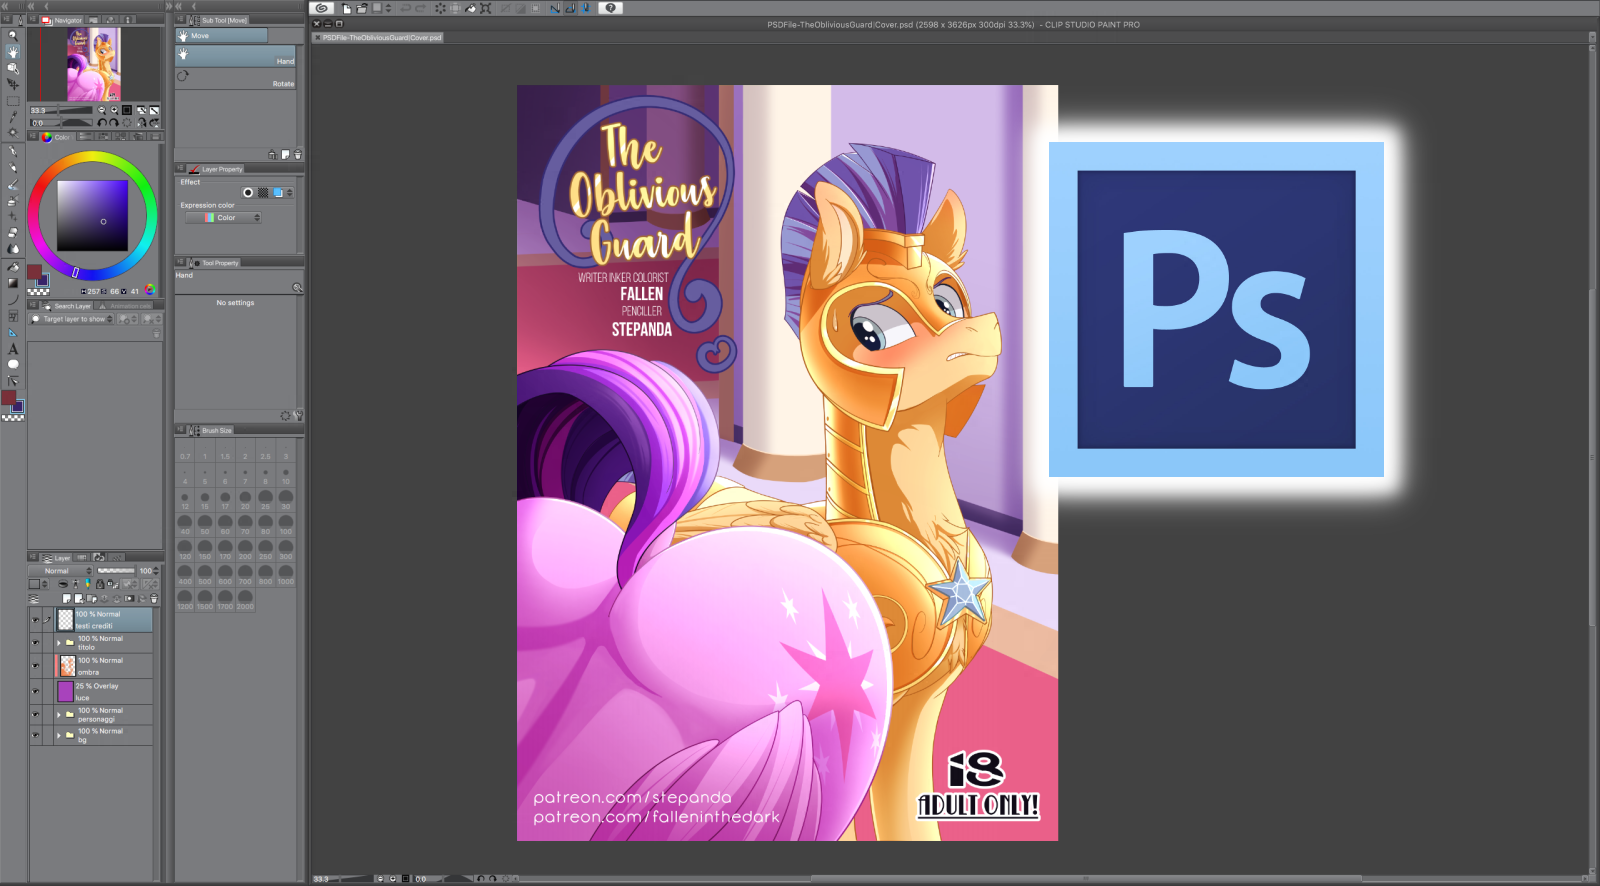Click the Border effect icon in Layer Property
1600x886 pixels.
pyautogui.click(x=248, y=193)
